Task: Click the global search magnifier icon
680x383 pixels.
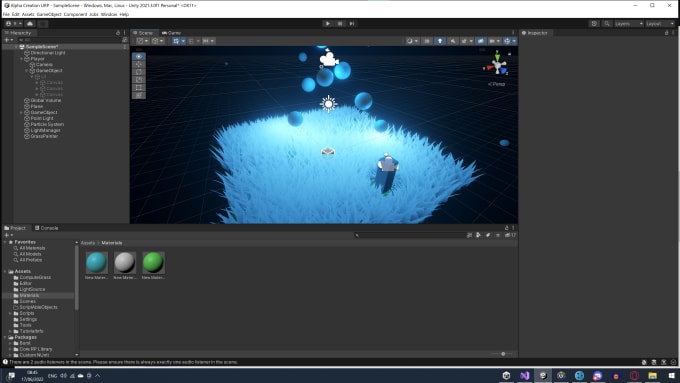Action: pos(607,23)
